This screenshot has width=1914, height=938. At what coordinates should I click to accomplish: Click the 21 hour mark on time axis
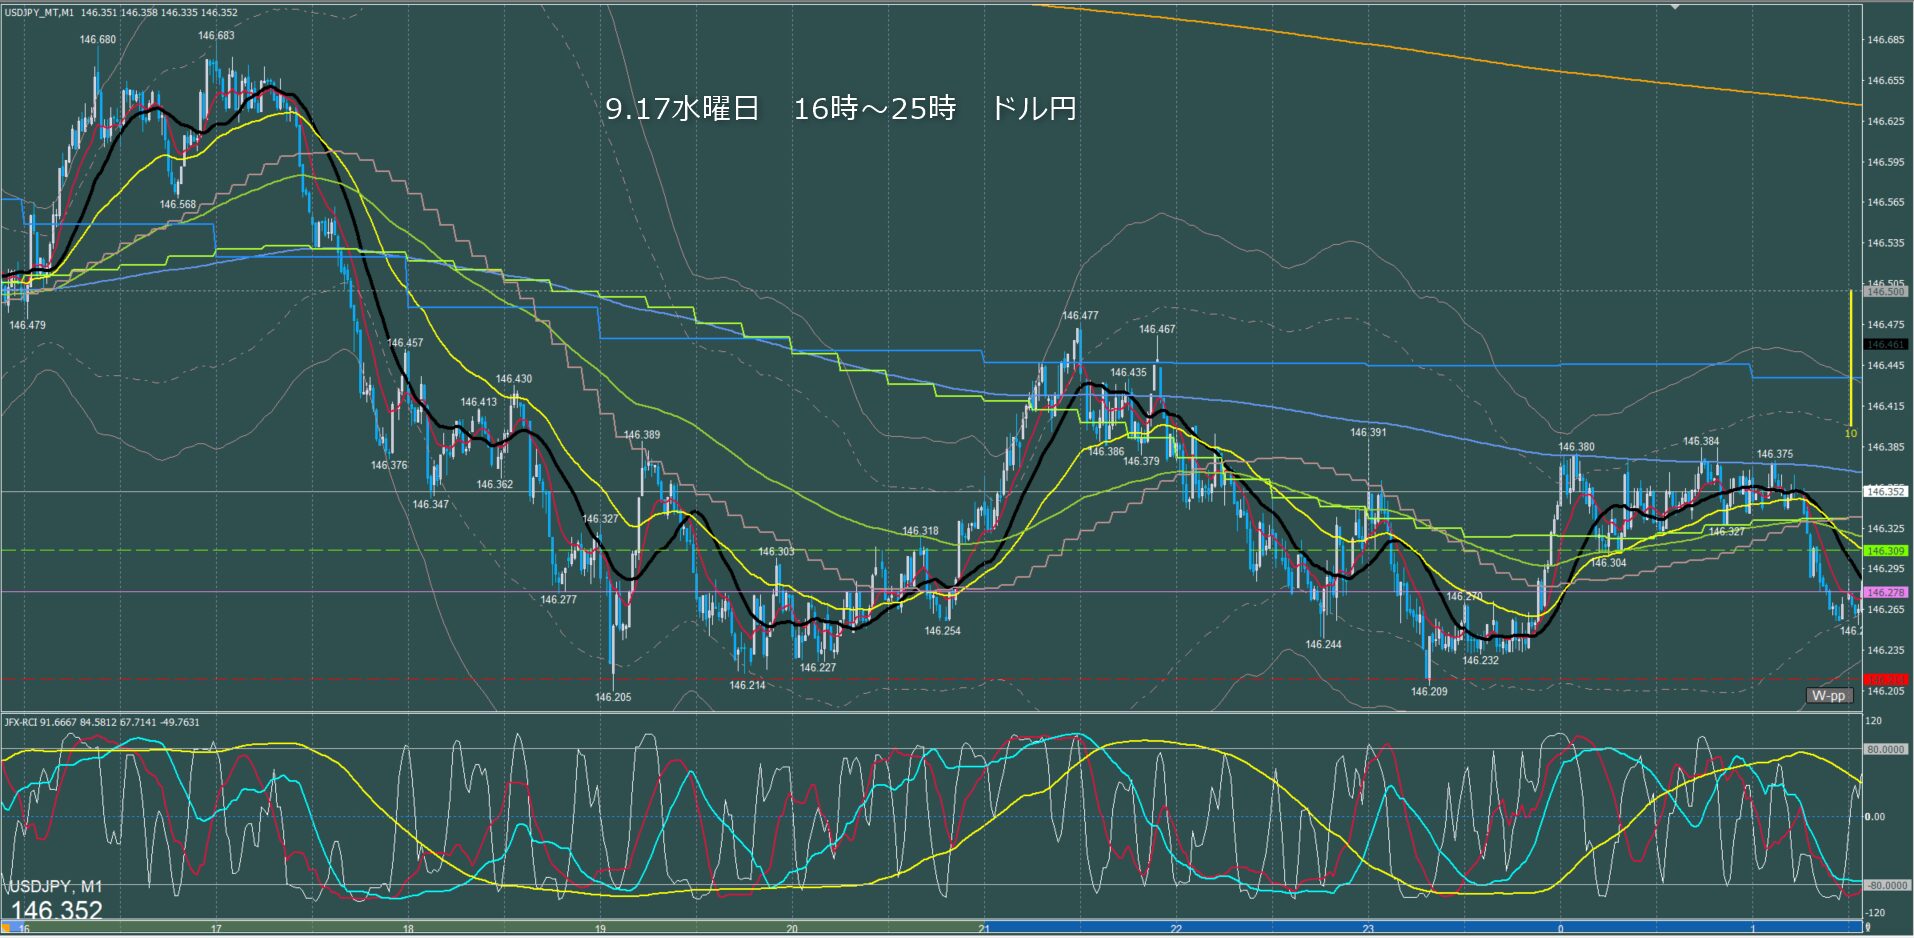point(984,929)
